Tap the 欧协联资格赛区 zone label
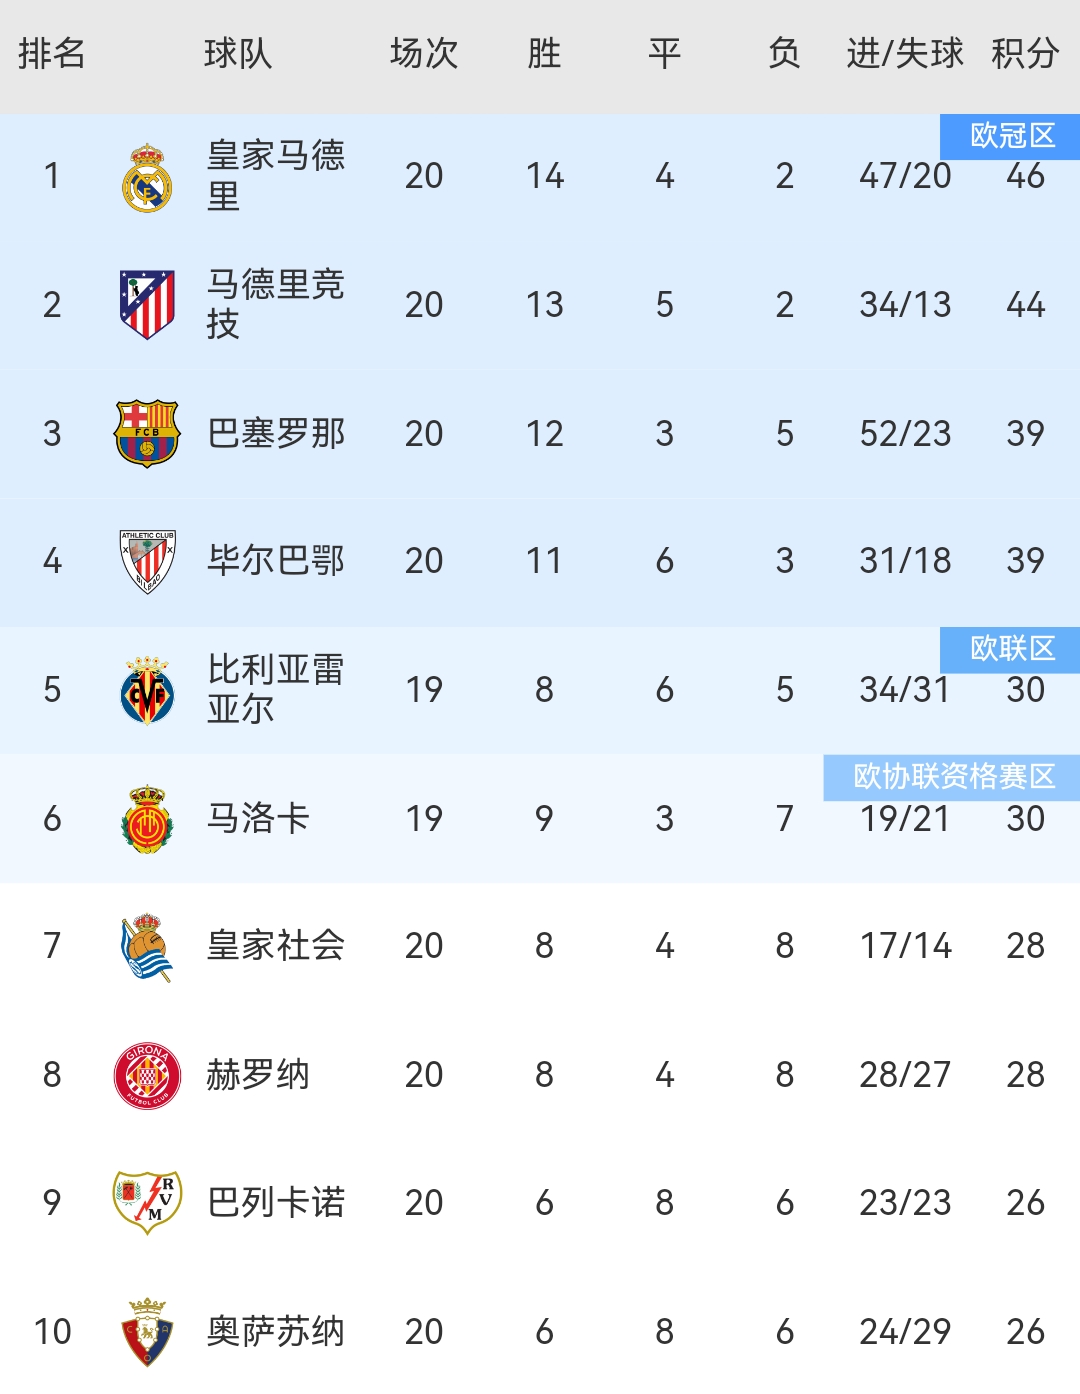Screen dimensions: 1080x1394 point(953,777)
